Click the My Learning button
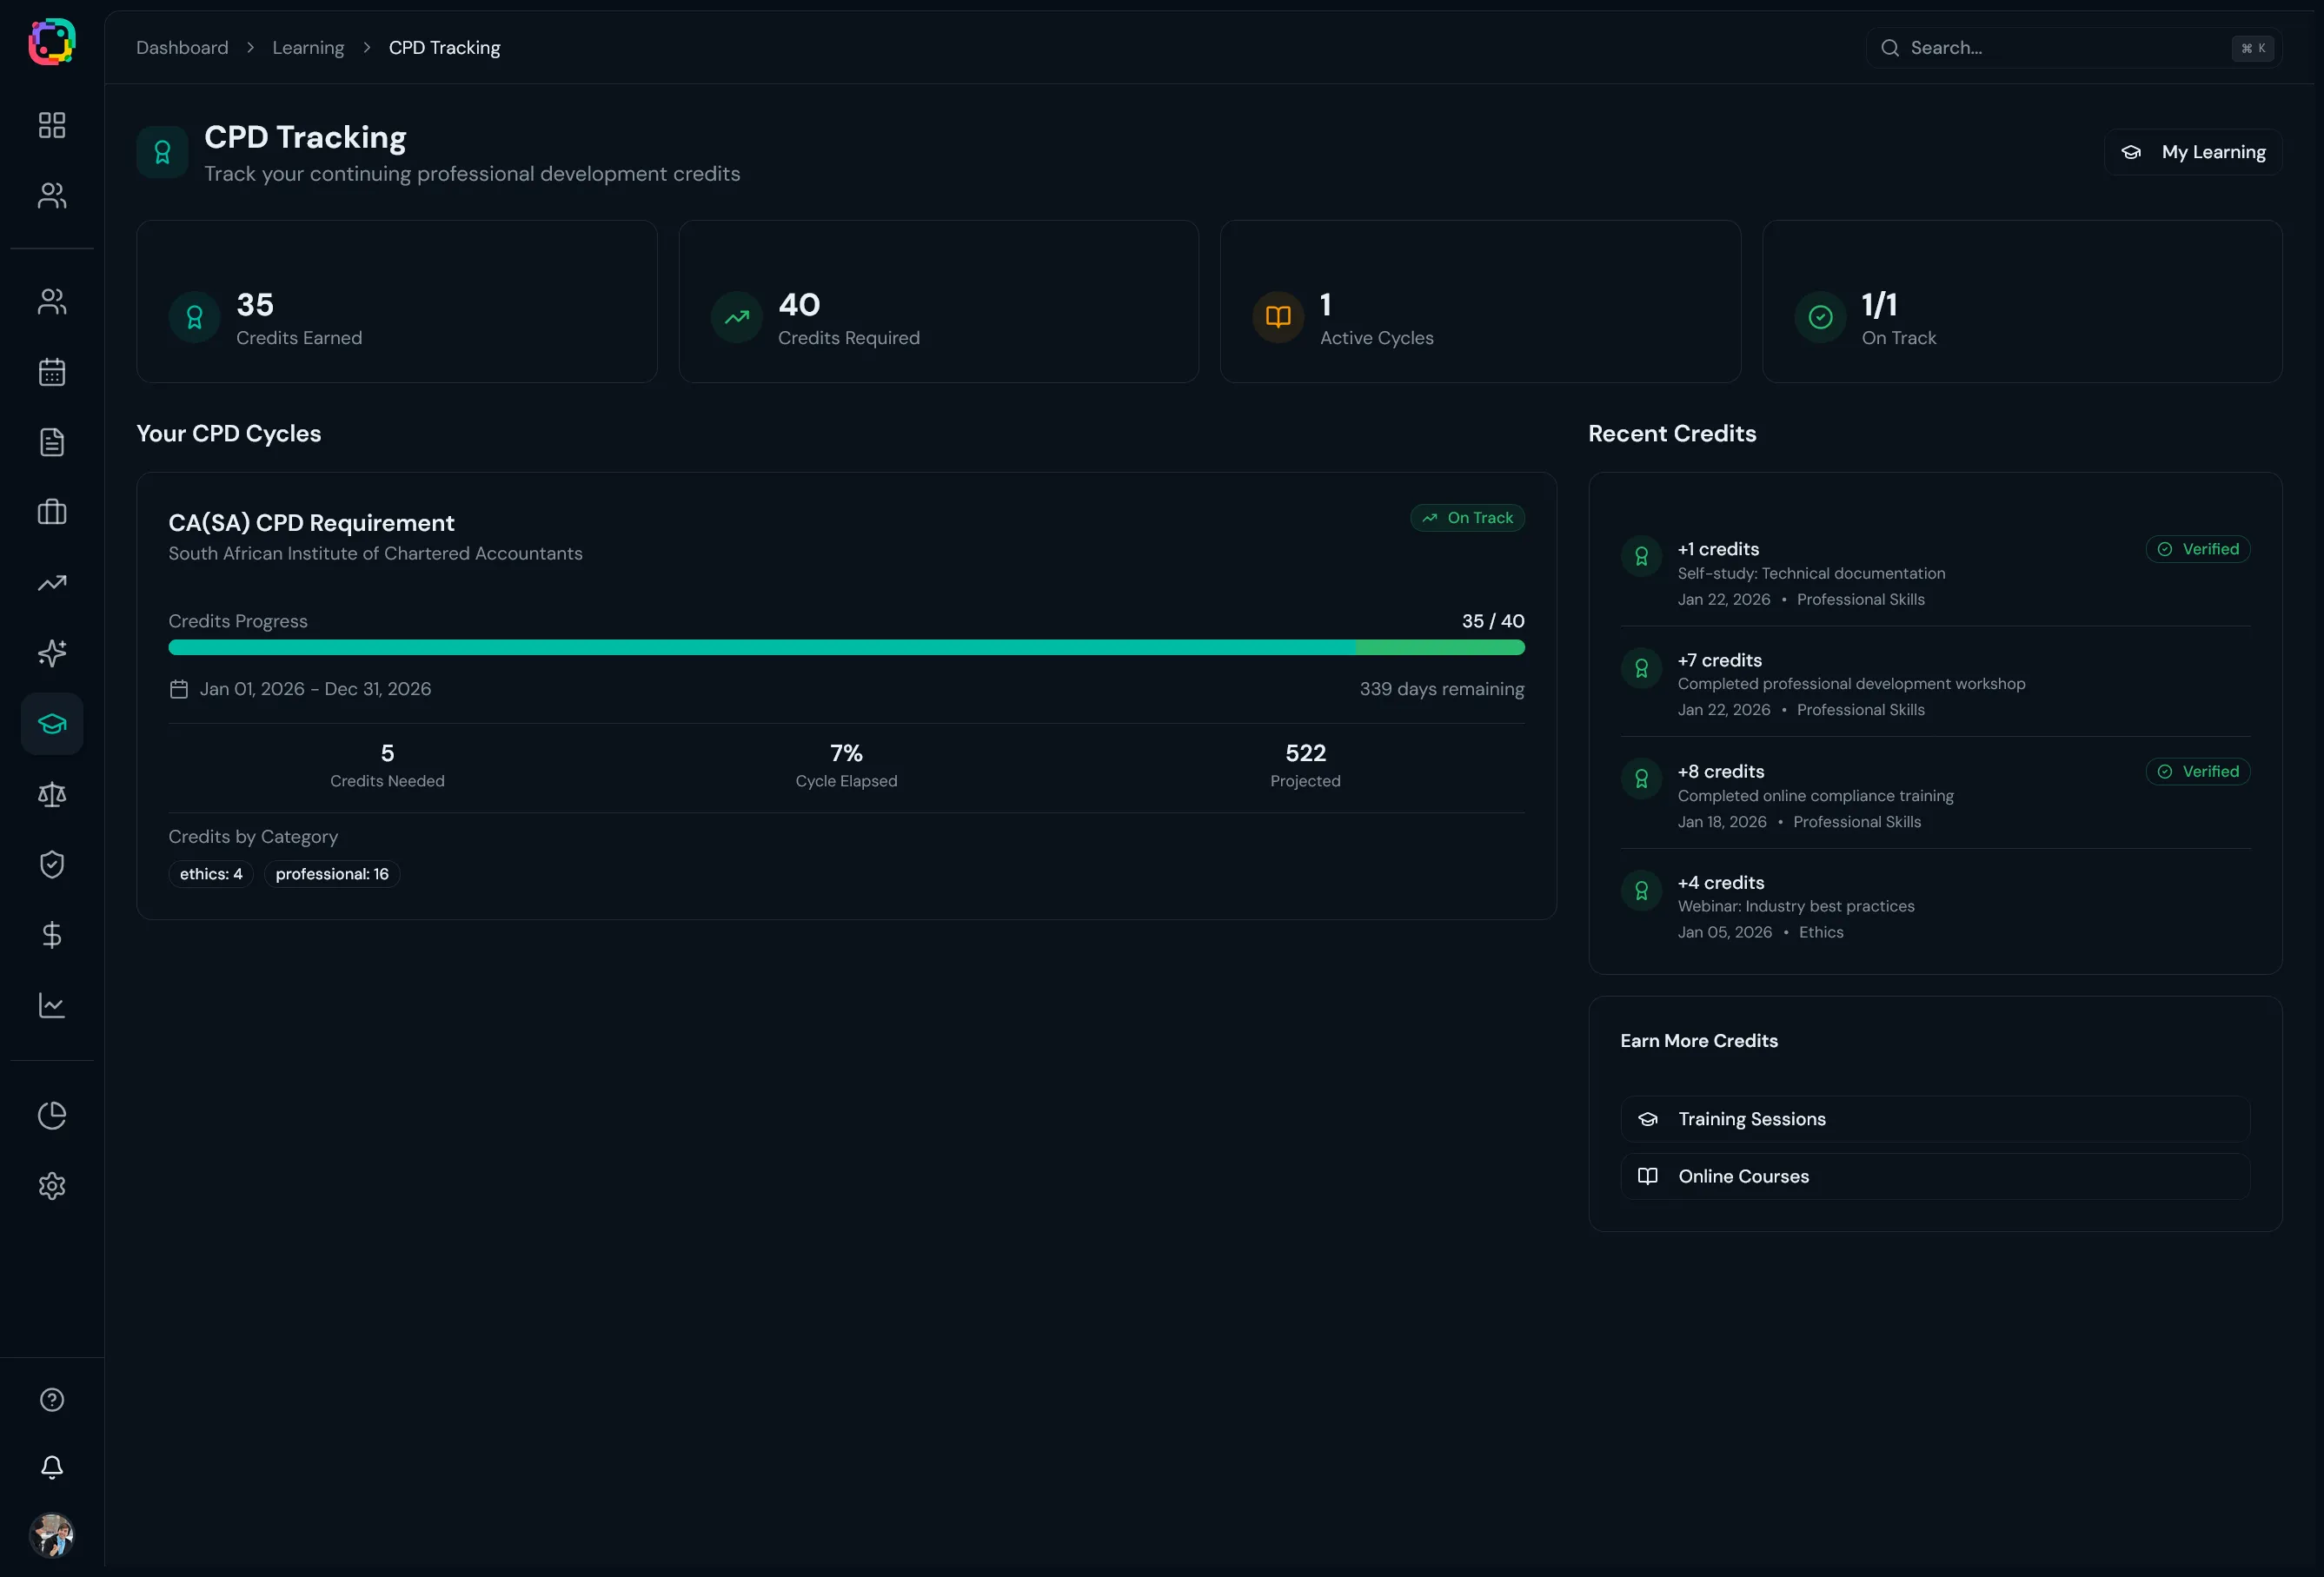2324x1577 pixels. [2193, 152]
